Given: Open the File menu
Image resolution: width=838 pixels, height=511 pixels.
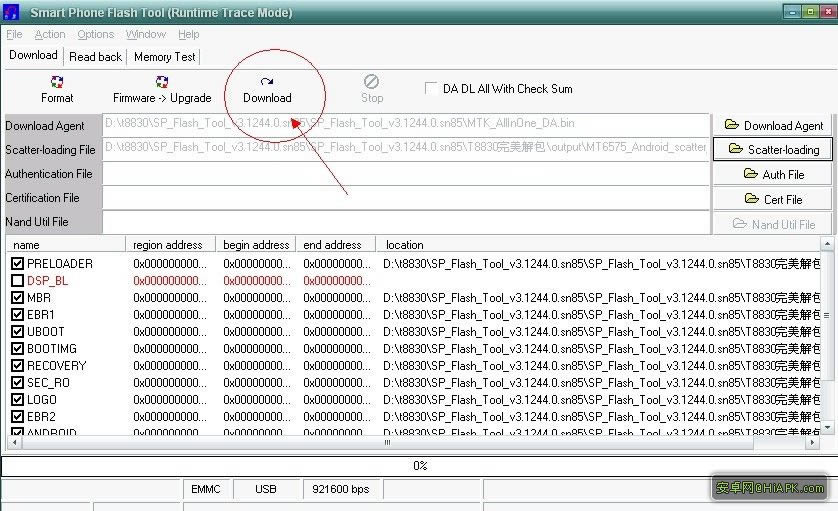Looking at the screenshot, I should (x=14, y=34).
